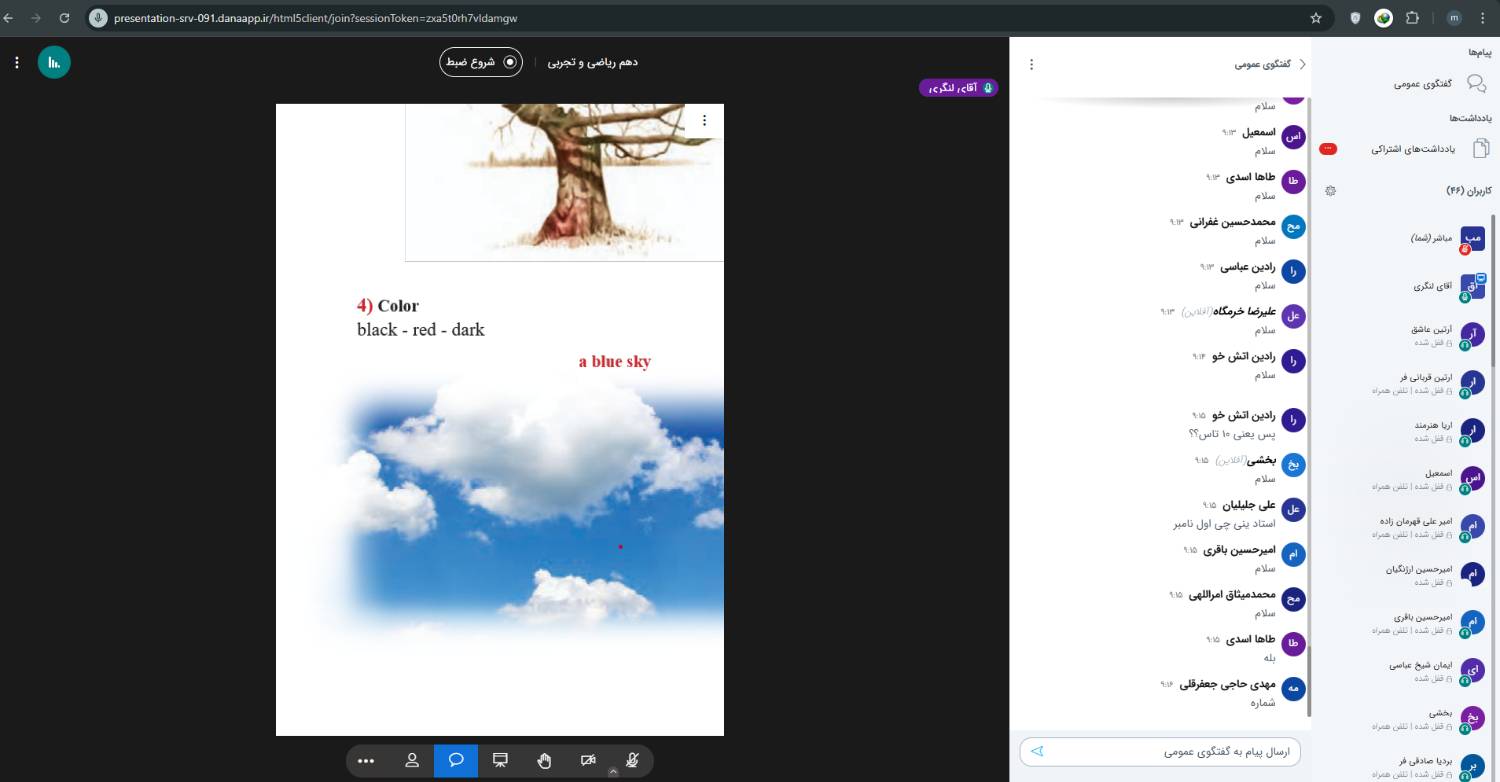Open the users list person icon

click(x=411, y=761)
